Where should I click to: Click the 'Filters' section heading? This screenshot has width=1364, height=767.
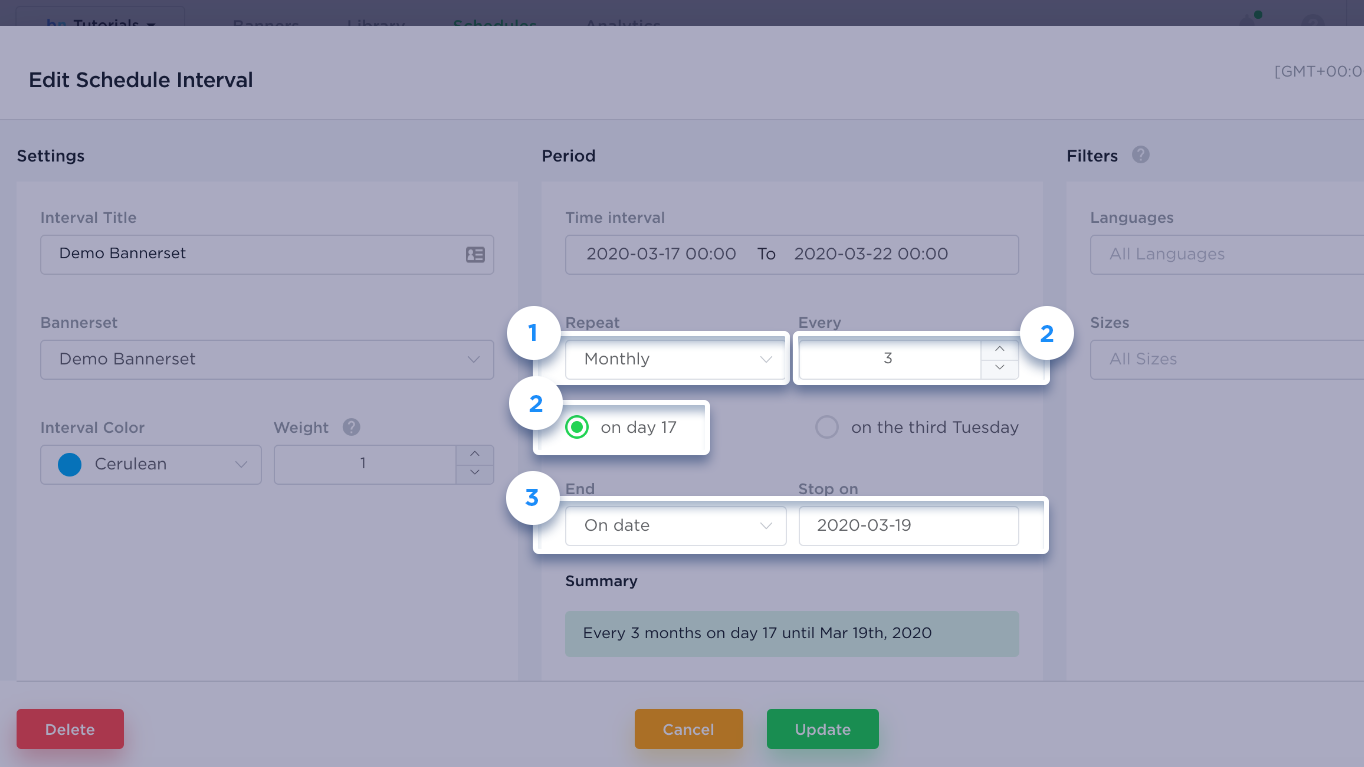[1092, 156]
